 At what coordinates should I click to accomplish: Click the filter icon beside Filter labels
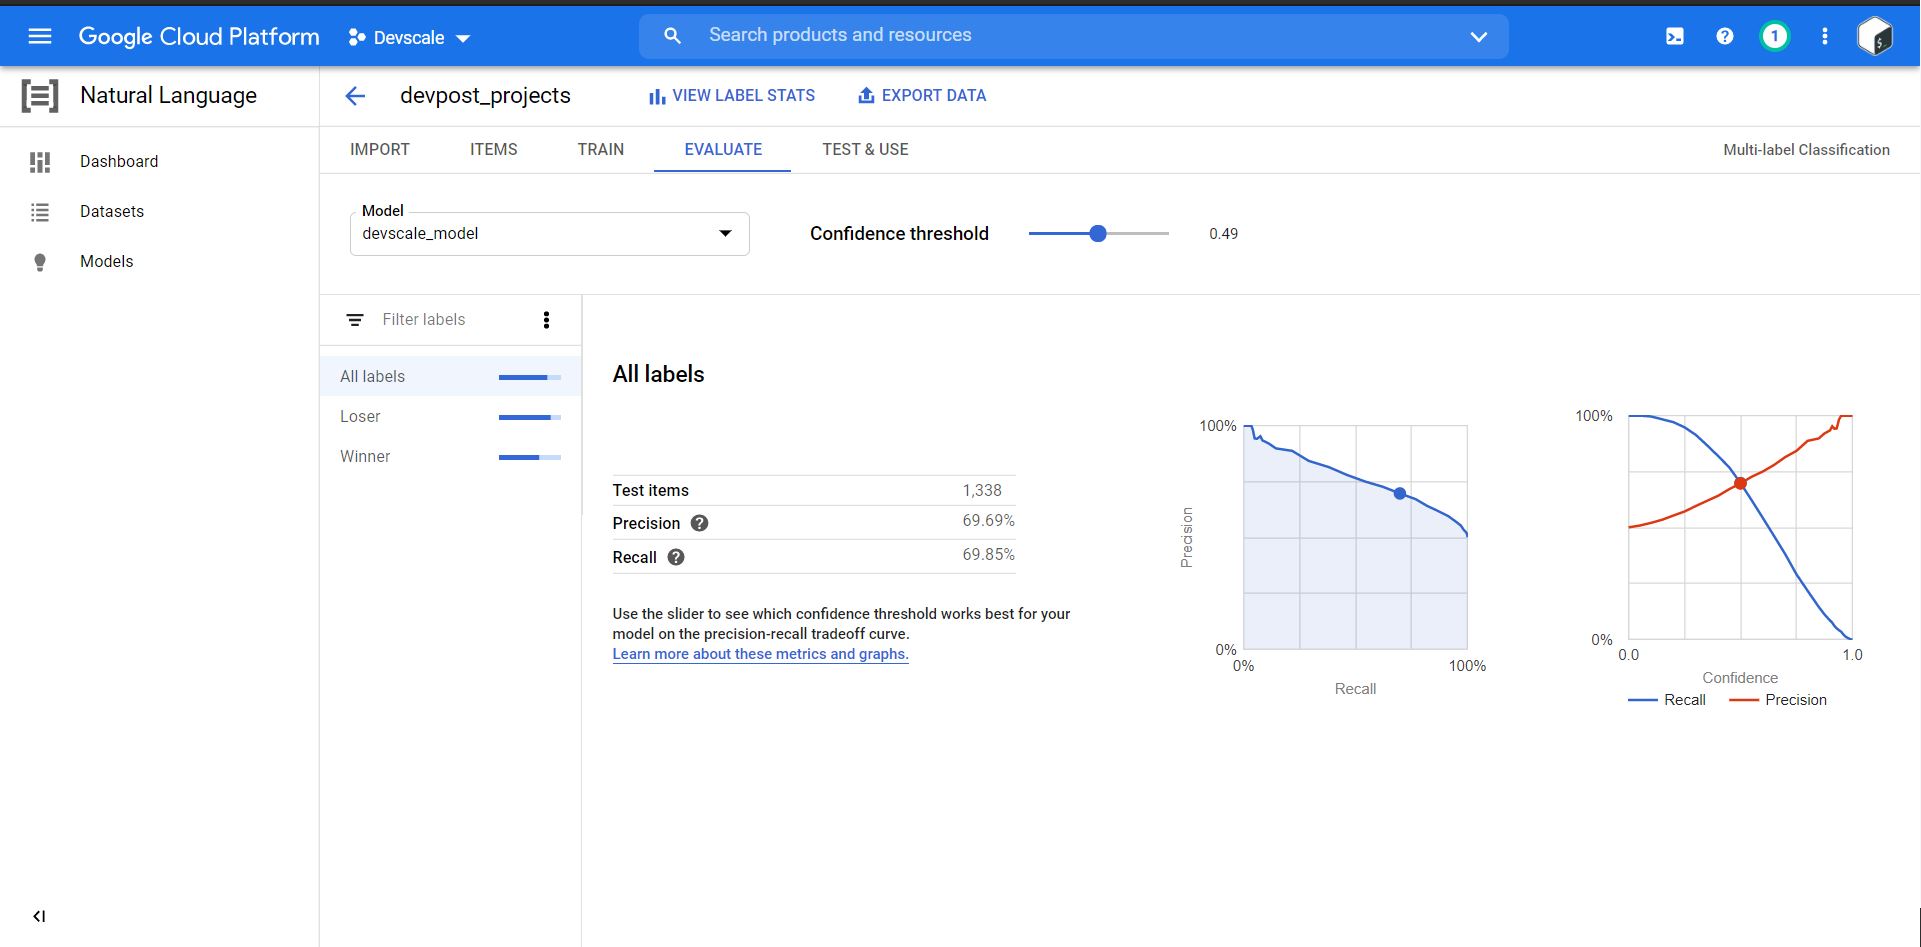coord(355,320)
